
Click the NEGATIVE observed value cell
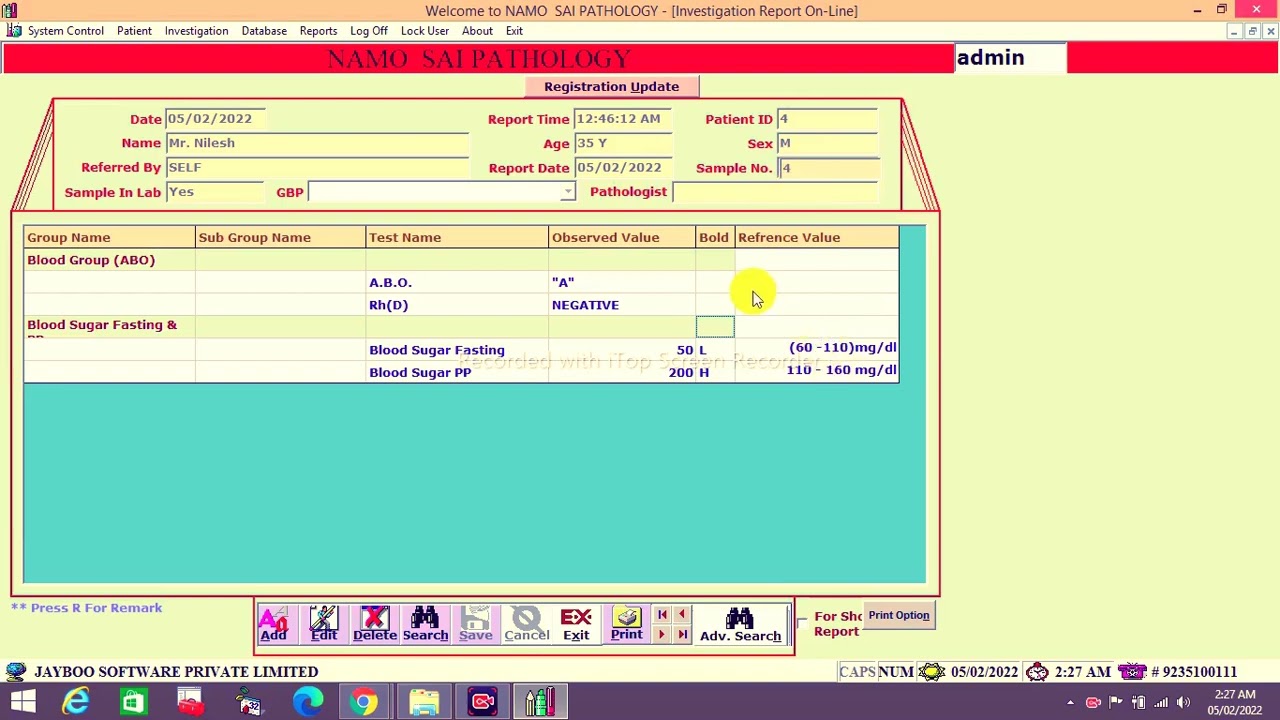coord(622,305)
